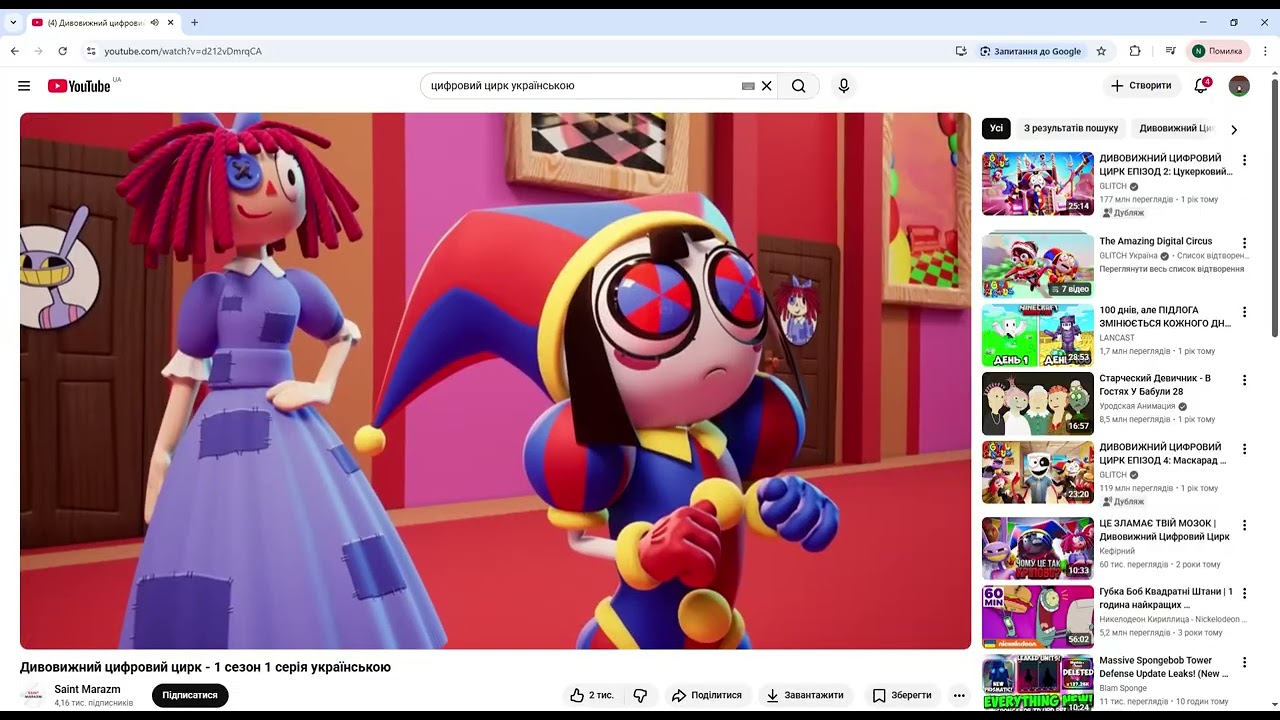
Task: Select the Дивовижний Ци... filter chip
Action: [1176, 128]
